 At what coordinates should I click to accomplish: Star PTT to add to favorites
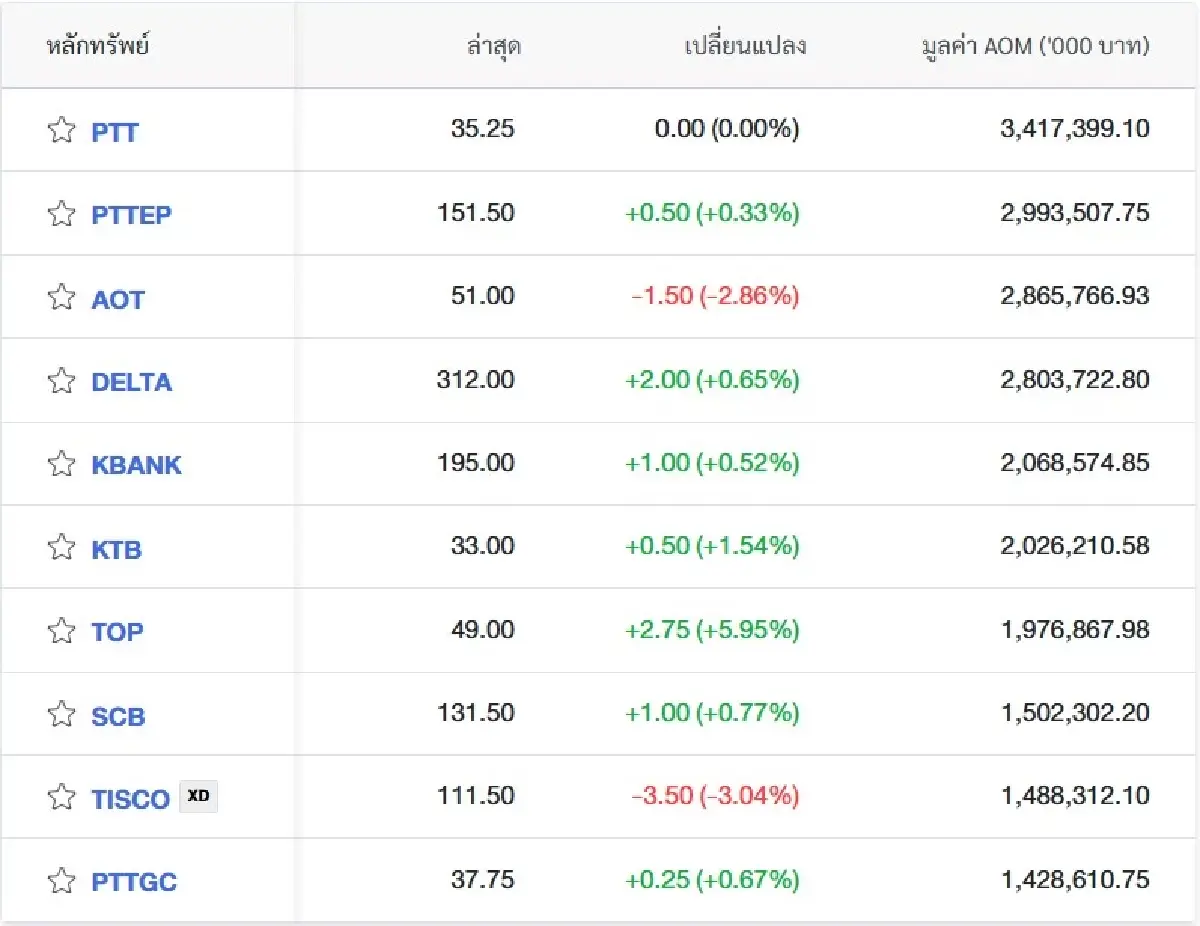(62, 130)
